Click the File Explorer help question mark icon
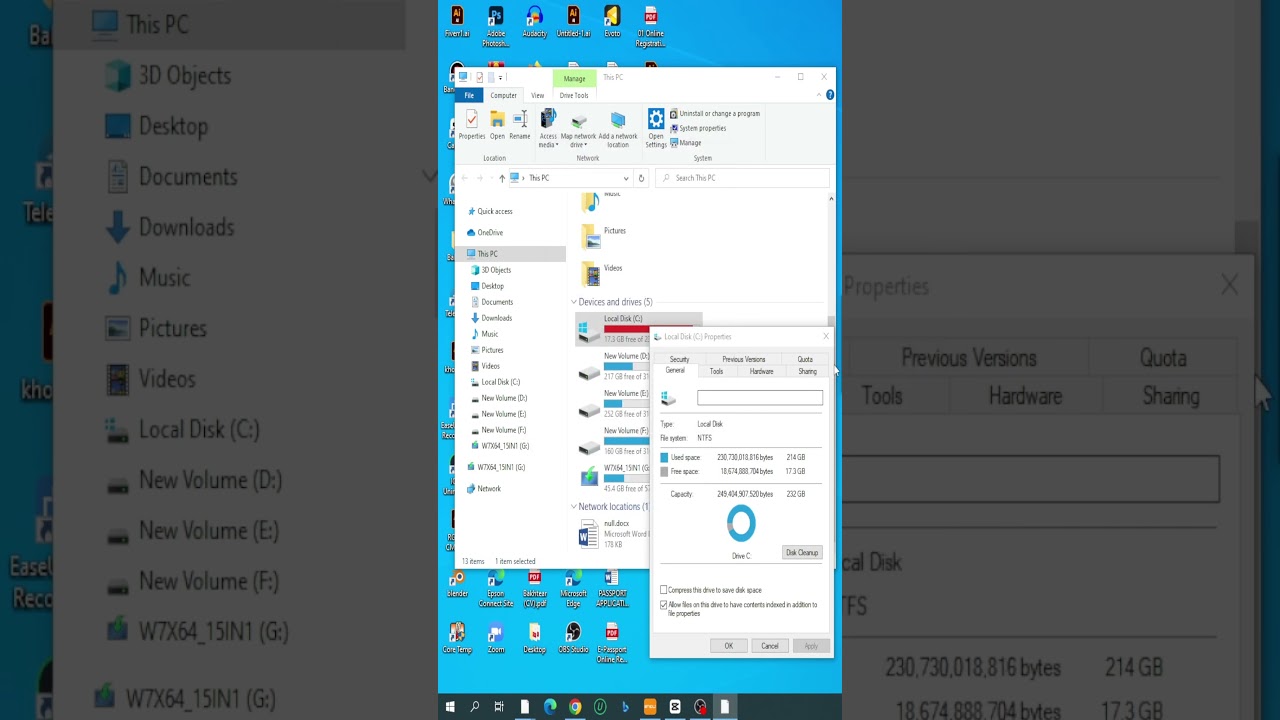Image resolution: width=1280 pixels, height=720 pixels. [x=830, y=95]
